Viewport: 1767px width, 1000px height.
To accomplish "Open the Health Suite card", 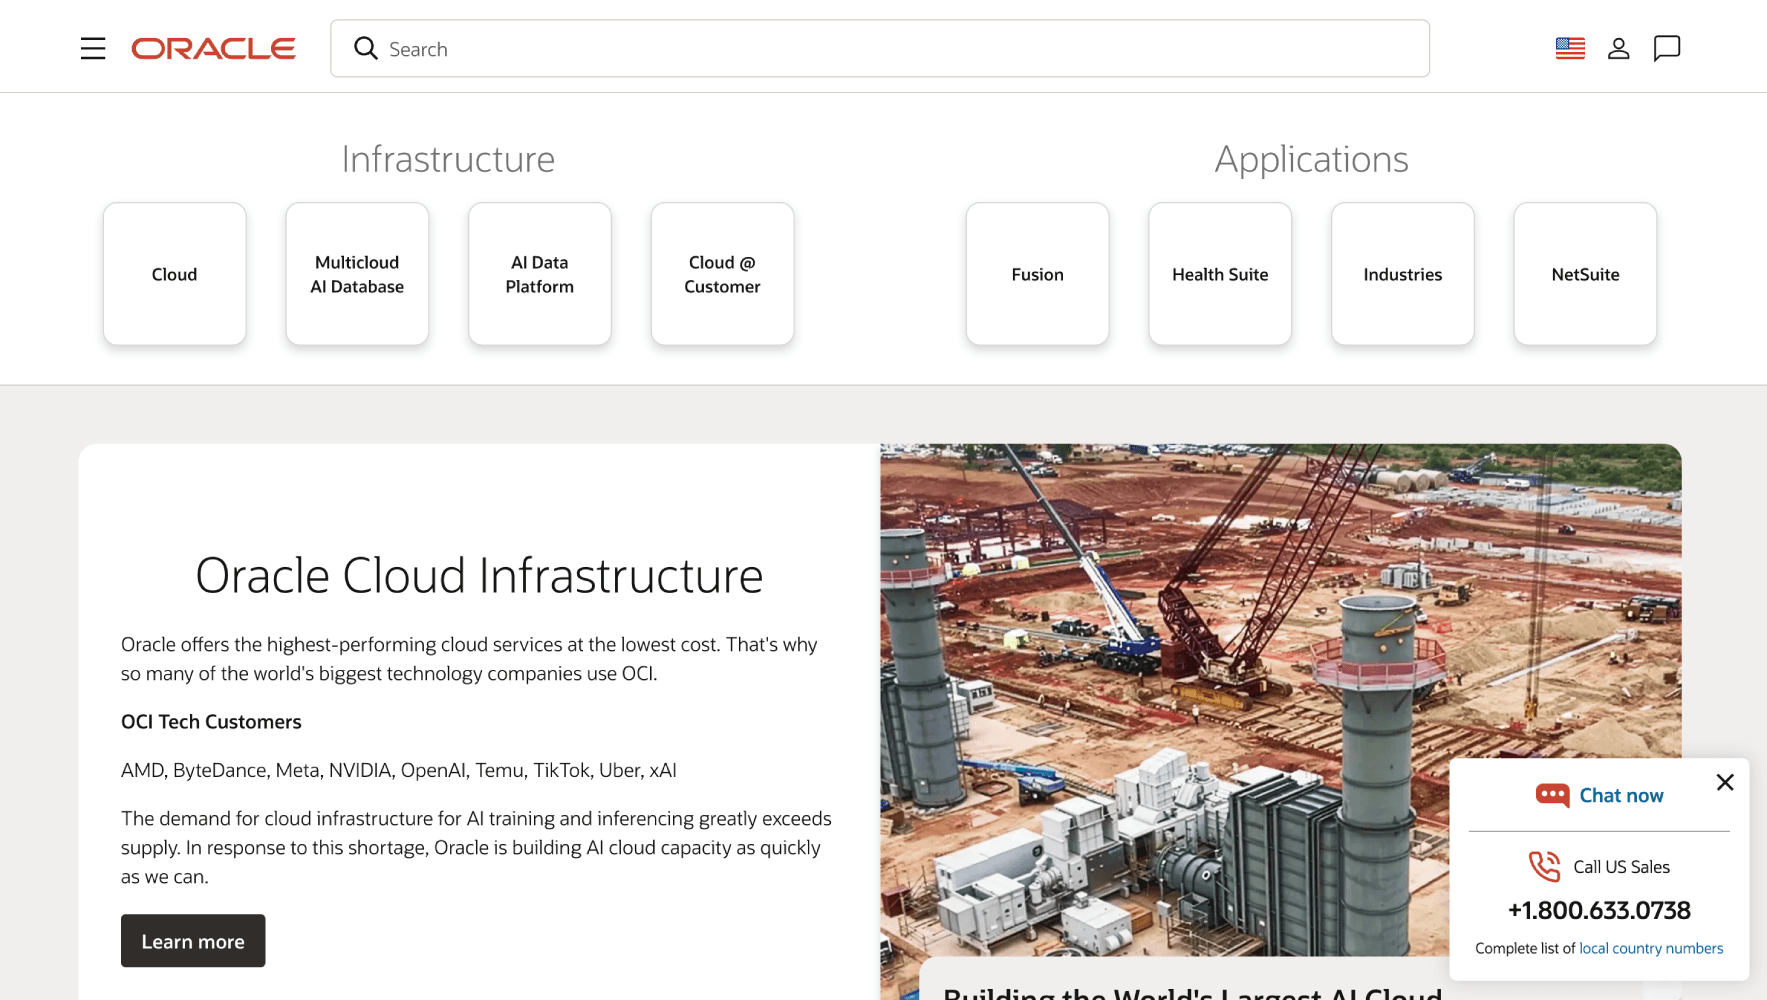I will coord(1220,274).
